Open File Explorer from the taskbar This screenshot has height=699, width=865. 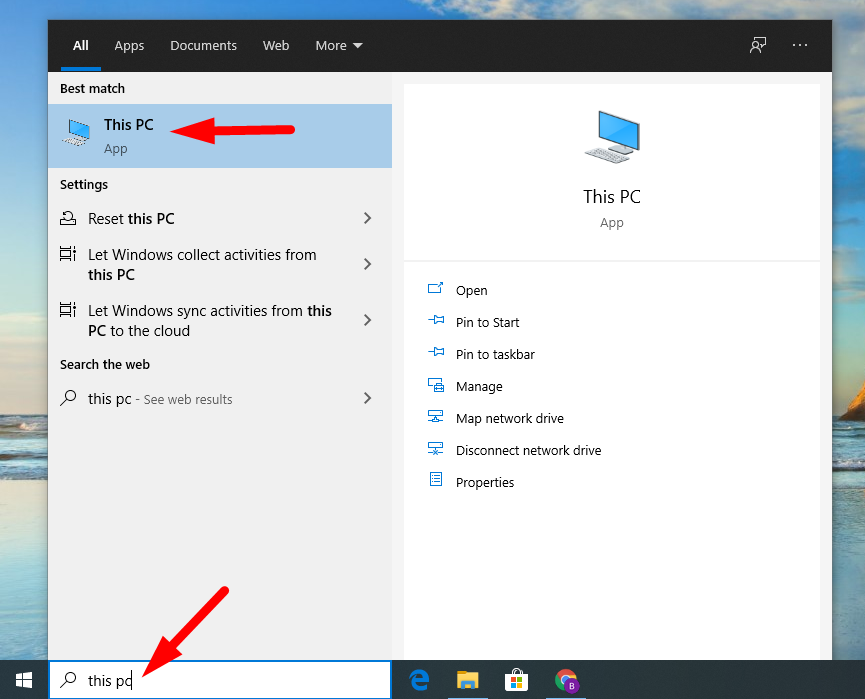(x=468, y=680)
